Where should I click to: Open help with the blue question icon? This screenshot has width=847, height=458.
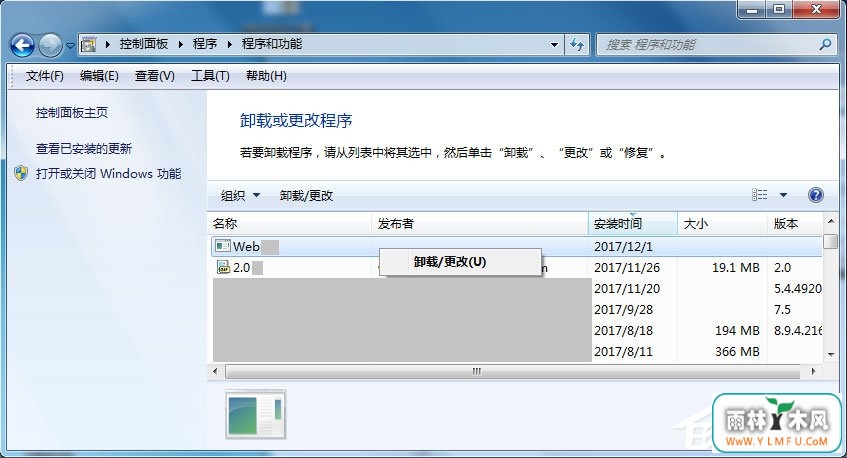pos(816,195)
